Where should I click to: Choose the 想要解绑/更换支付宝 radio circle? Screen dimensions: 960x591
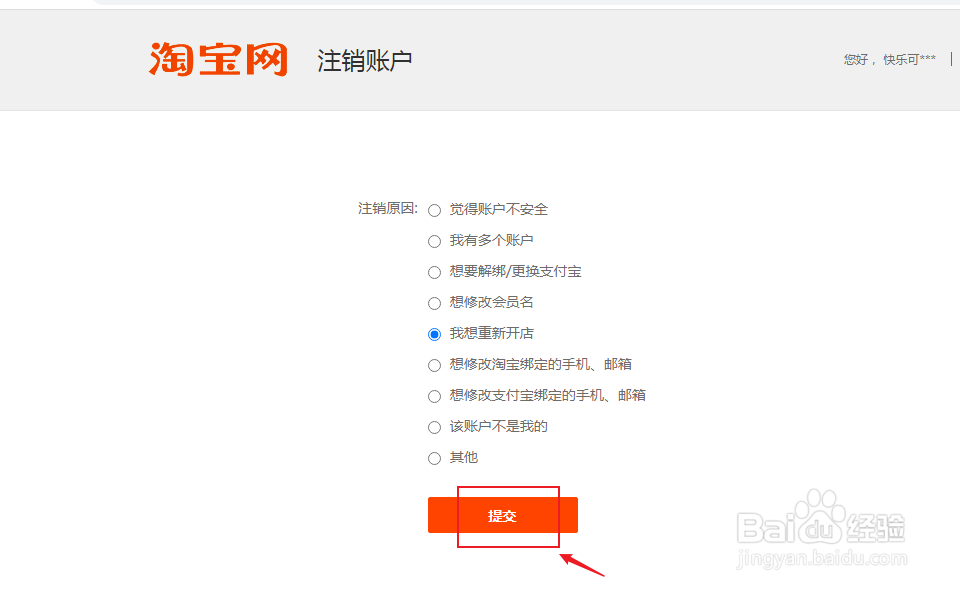tap(434, 273)
